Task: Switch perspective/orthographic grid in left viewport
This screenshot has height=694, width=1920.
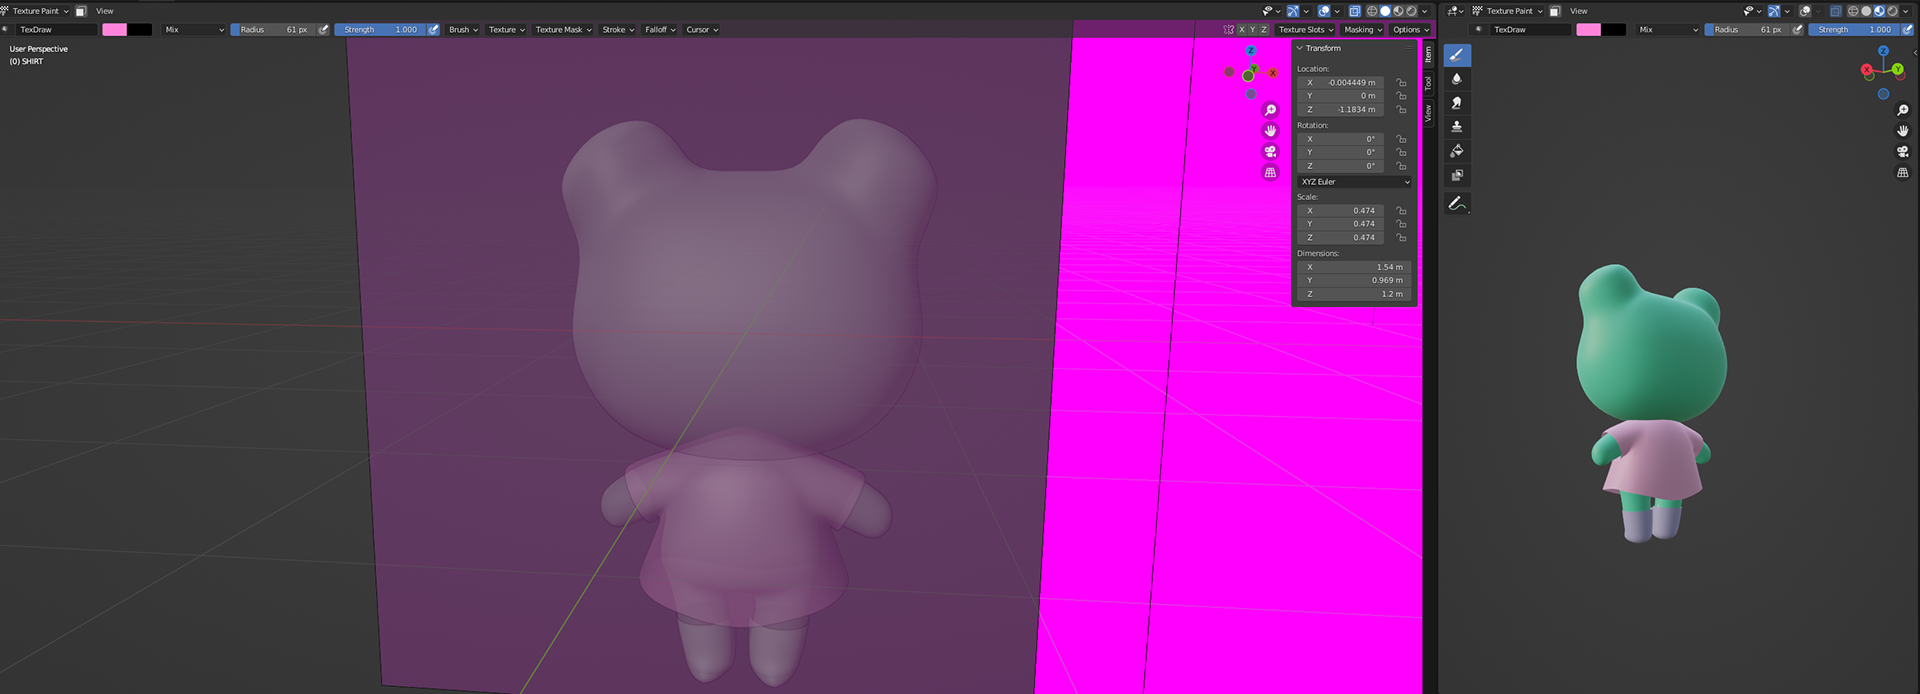Action: click(1270, 173)
